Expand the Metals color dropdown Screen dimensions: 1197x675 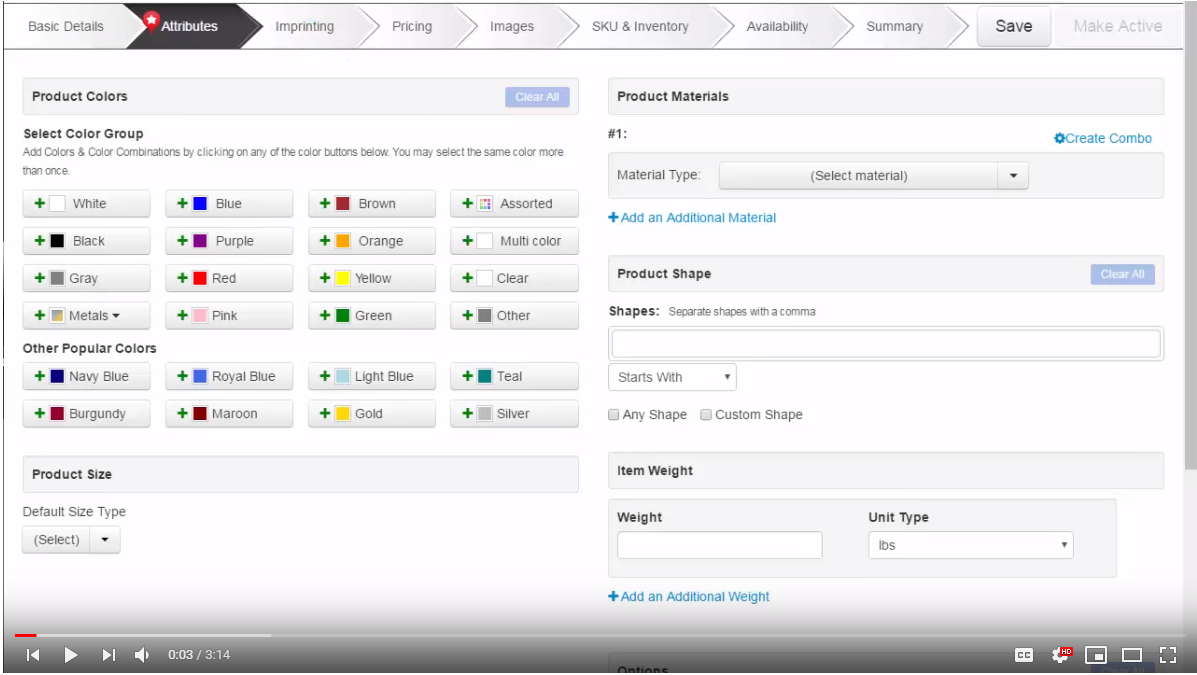point(86,315)
